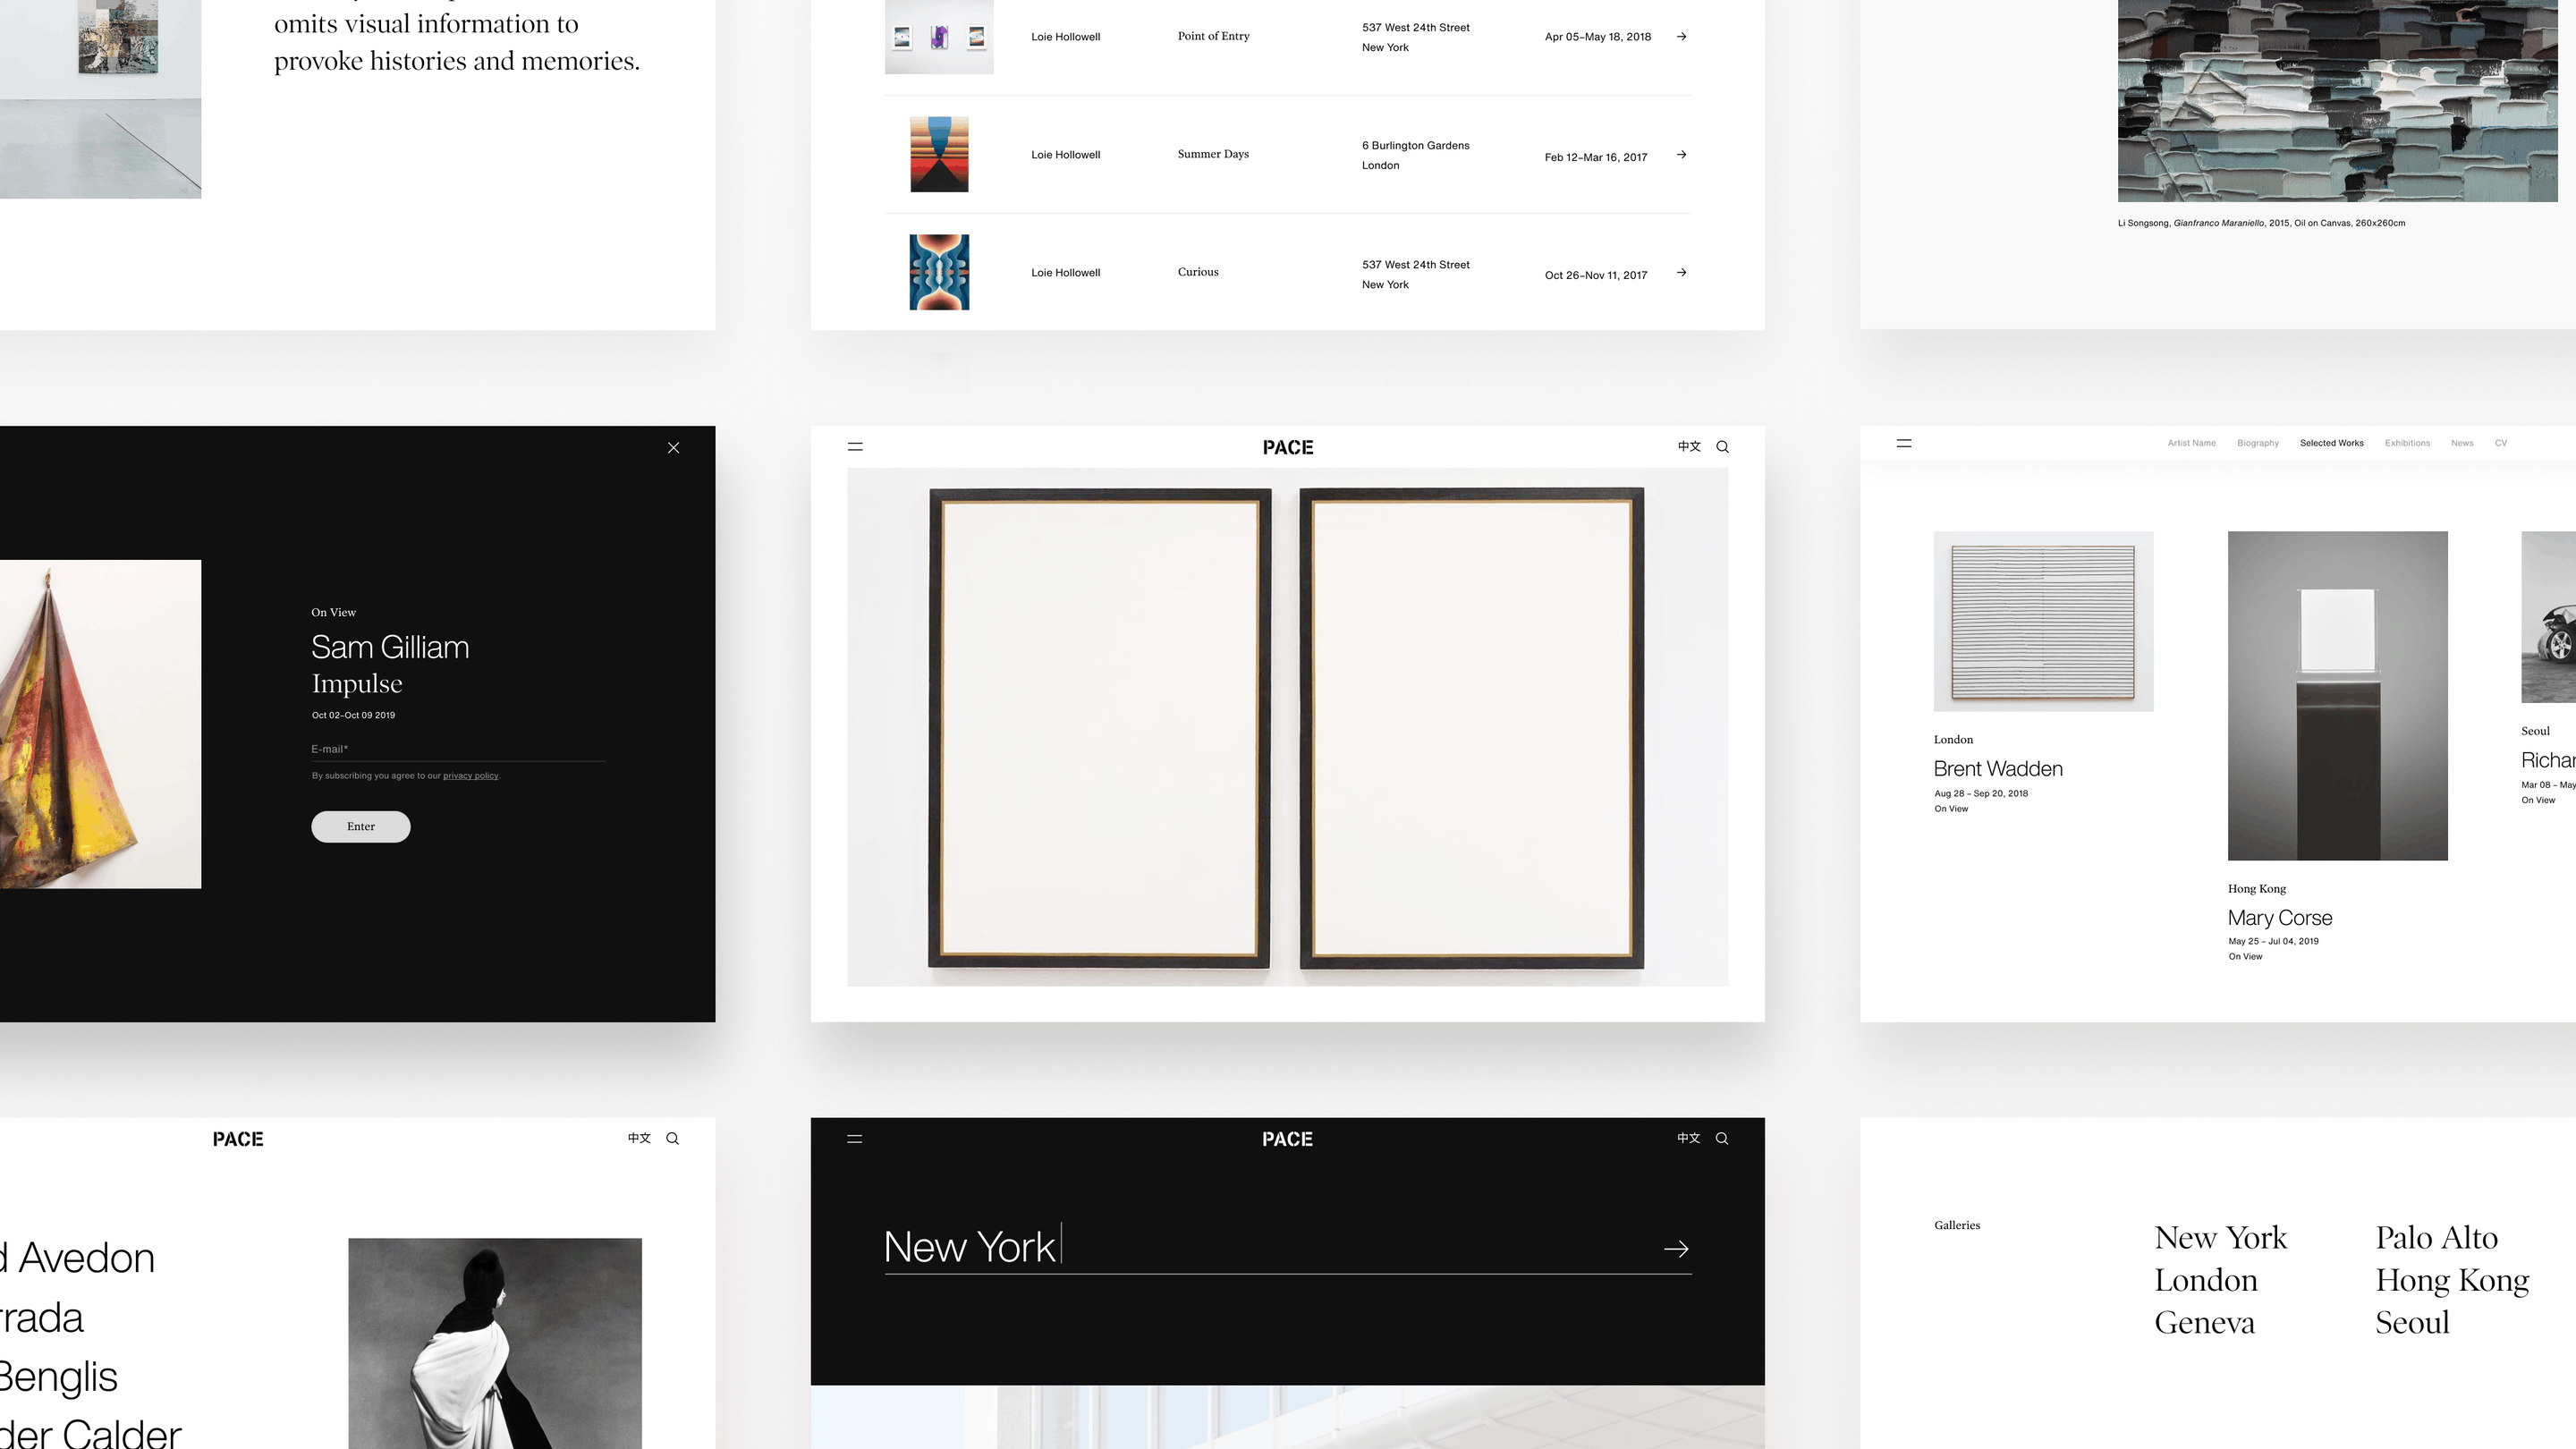Open Brent Wadden artwork thumbnail
The image size is (2576, 1449).
click(x=2043, y=621)
